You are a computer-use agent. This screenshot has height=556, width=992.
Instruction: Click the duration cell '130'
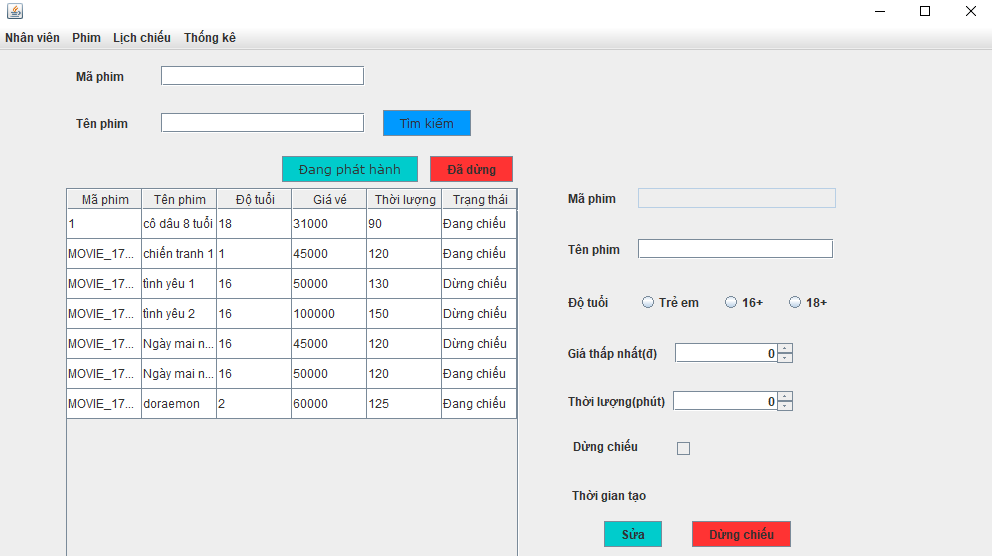[x=404, y=284]
